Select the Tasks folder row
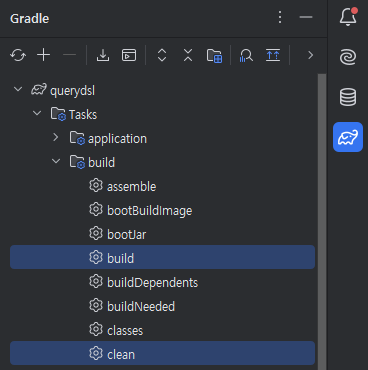 pos(162,114)
